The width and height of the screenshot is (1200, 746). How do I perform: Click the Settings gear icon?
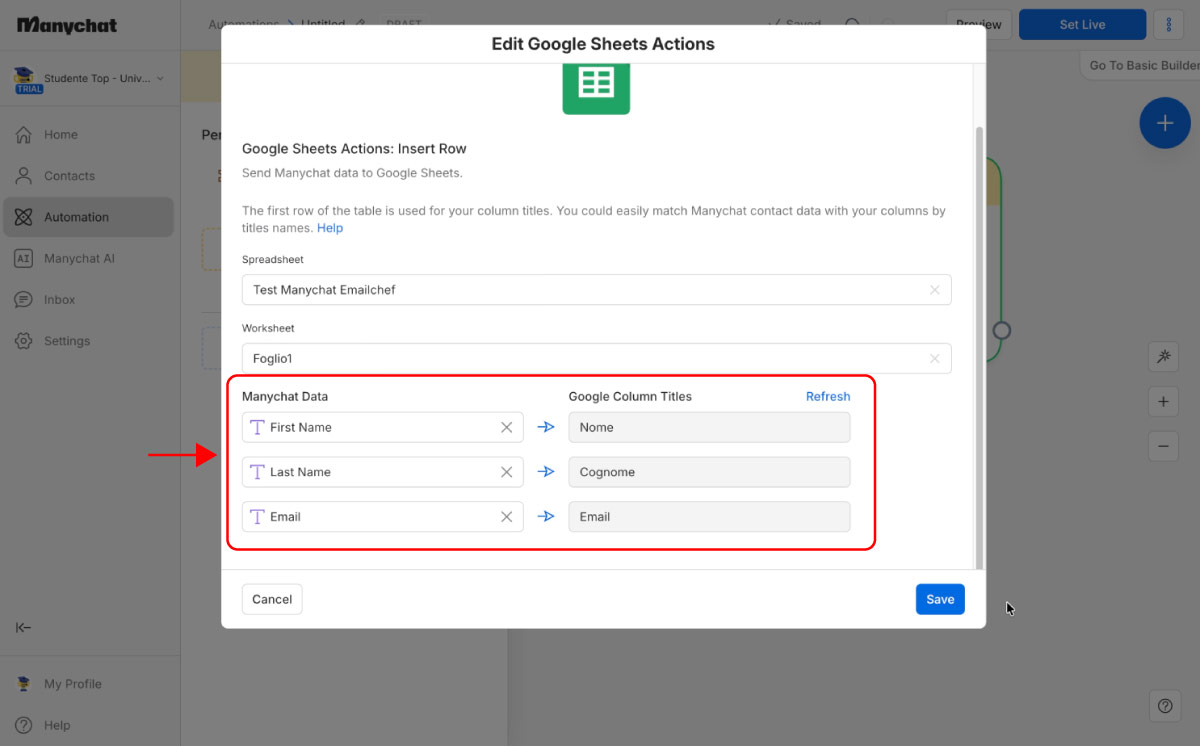pos(23,341)
